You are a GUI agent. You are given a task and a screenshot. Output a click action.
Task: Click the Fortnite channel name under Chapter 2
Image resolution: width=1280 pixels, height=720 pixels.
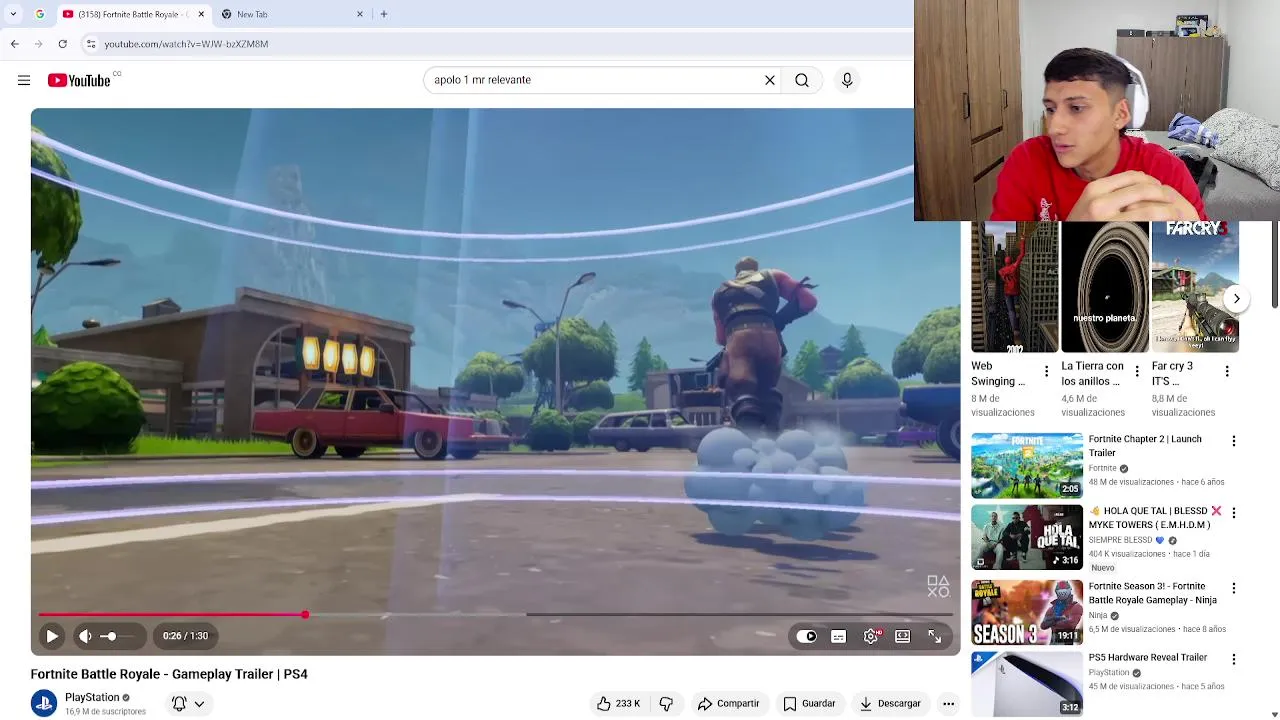[x=1102, y=468]
